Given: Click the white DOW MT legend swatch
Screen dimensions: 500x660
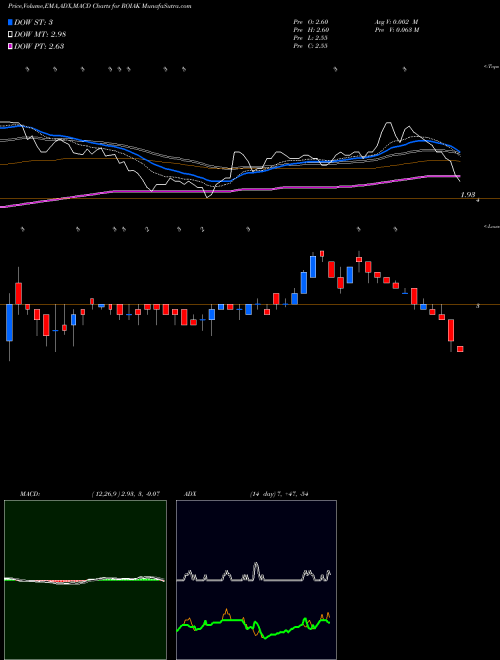Looking at the screenshot, I should click(x=10, y=34).
